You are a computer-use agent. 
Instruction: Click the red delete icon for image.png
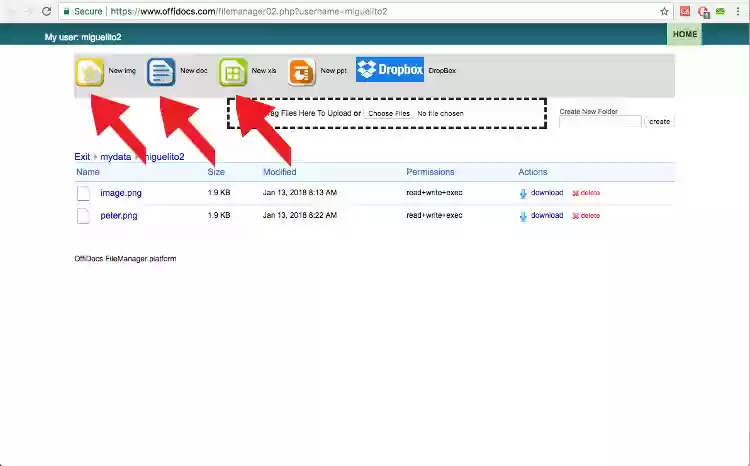[575, 193]
